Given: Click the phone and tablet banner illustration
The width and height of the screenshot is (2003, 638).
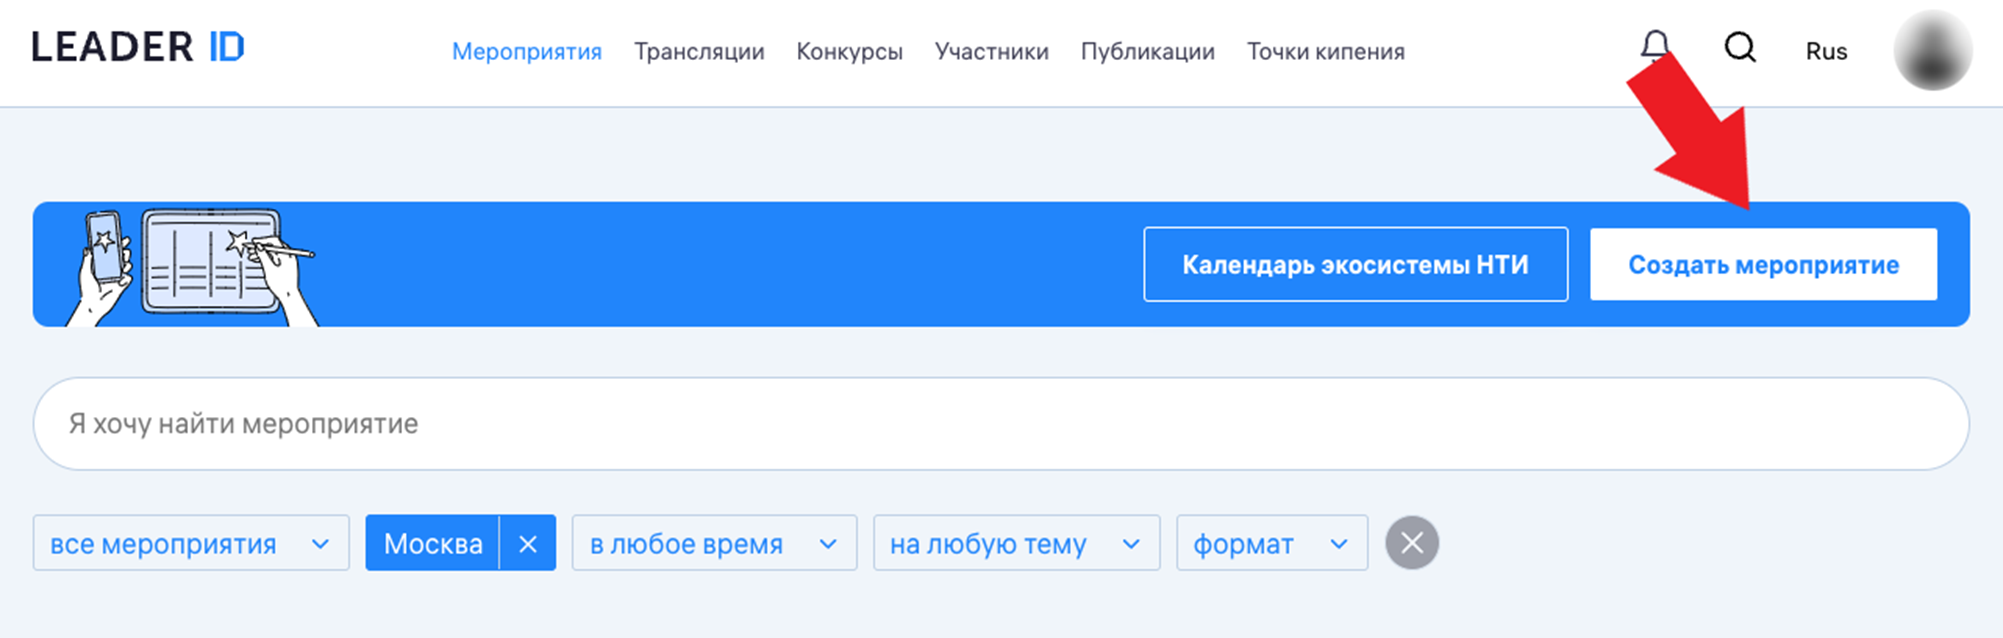Looking at the screenshot, I should (x=192, y=266).
